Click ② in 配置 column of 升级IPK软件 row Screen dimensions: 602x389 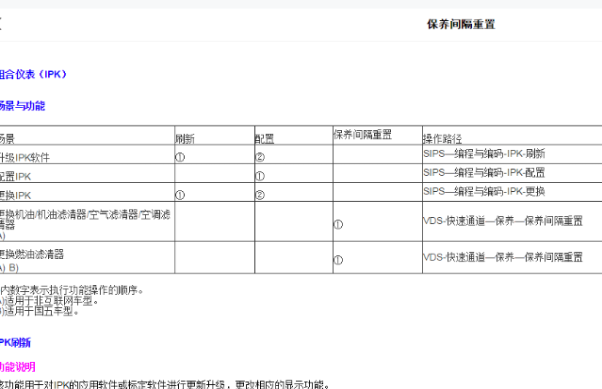[260, 157]
